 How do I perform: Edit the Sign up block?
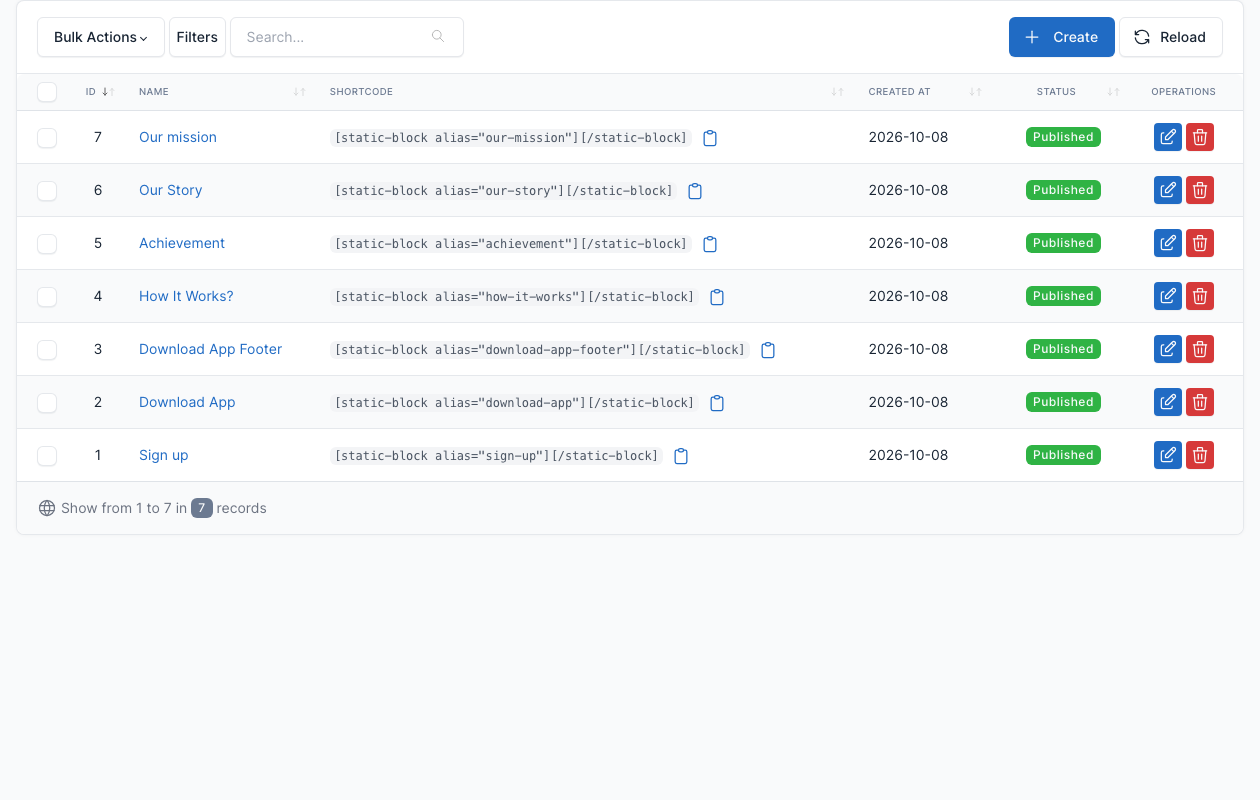[x=1168, y=455]
